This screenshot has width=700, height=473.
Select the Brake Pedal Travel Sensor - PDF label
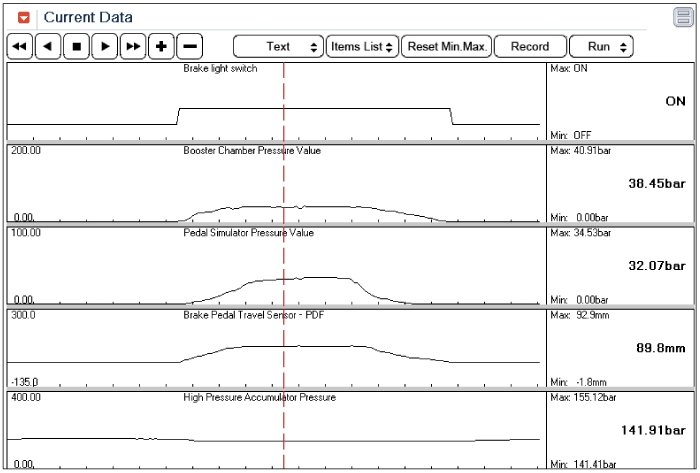[254, 315]
